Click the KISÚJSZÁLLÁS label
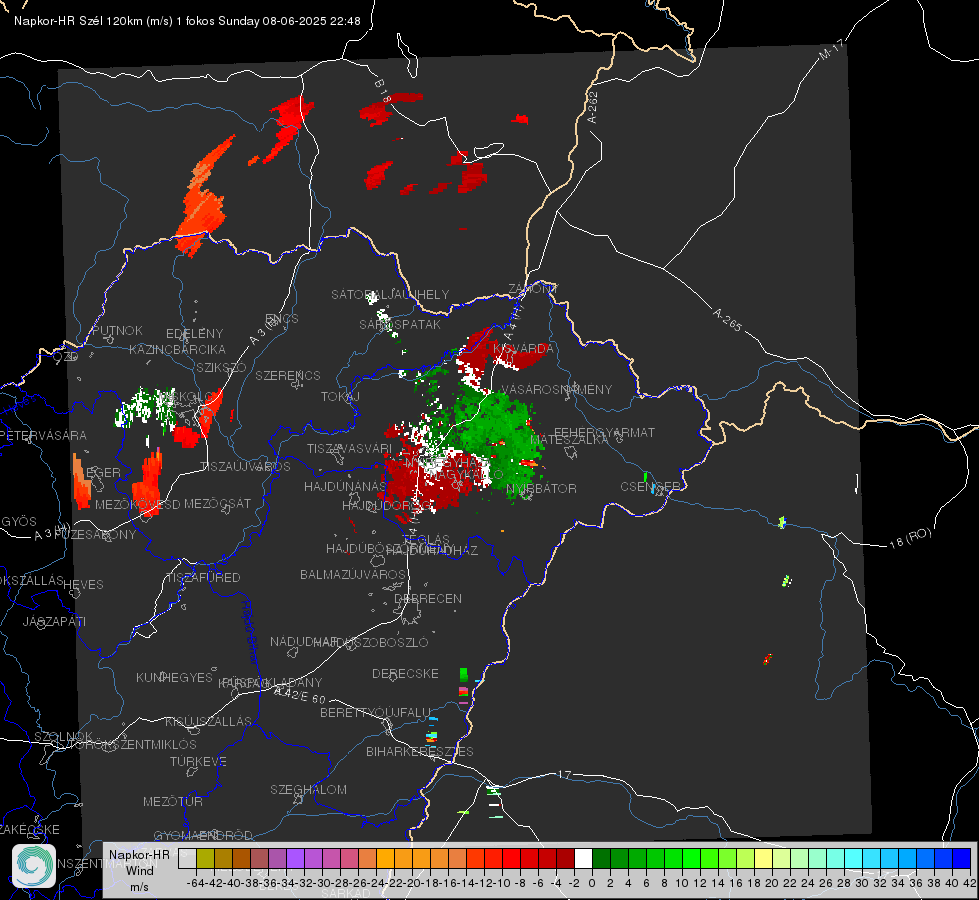 (x=208, y=721)
